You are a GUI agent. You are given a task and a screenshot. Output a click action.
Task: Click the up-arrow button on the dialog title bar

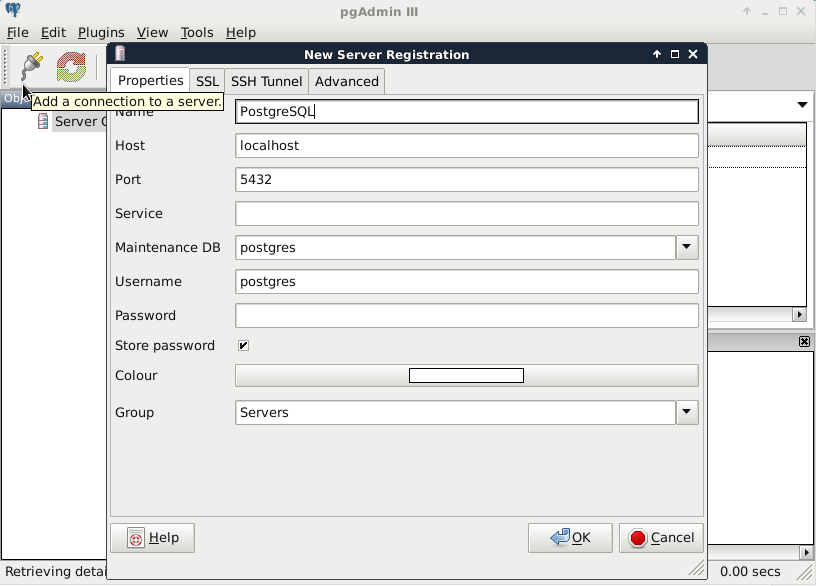tap(657, 54)
